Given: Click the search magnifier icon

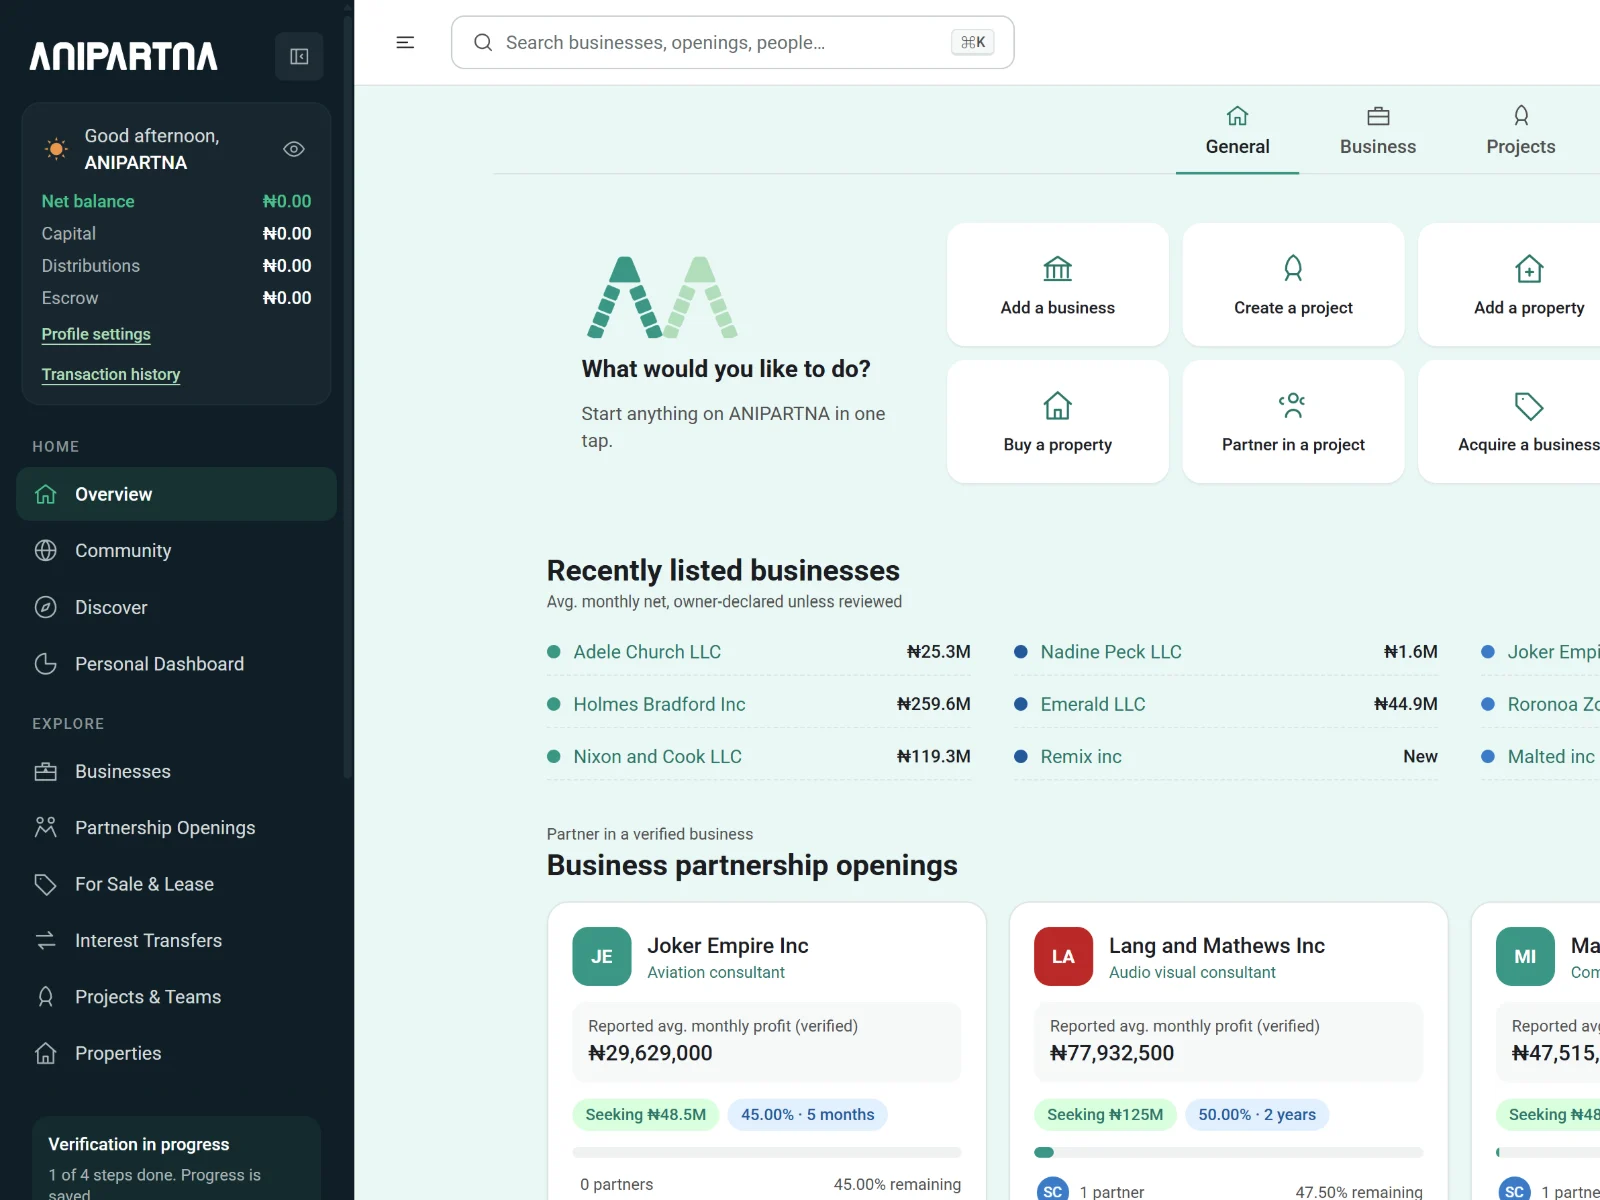Looking at the screenshot, I should point(483,42).
